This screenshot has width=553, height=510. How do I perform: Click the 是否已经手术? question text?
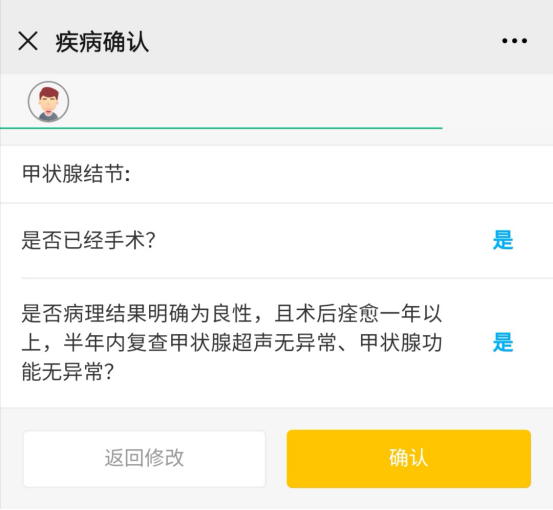pyautogui.click(x=88, y=240)
